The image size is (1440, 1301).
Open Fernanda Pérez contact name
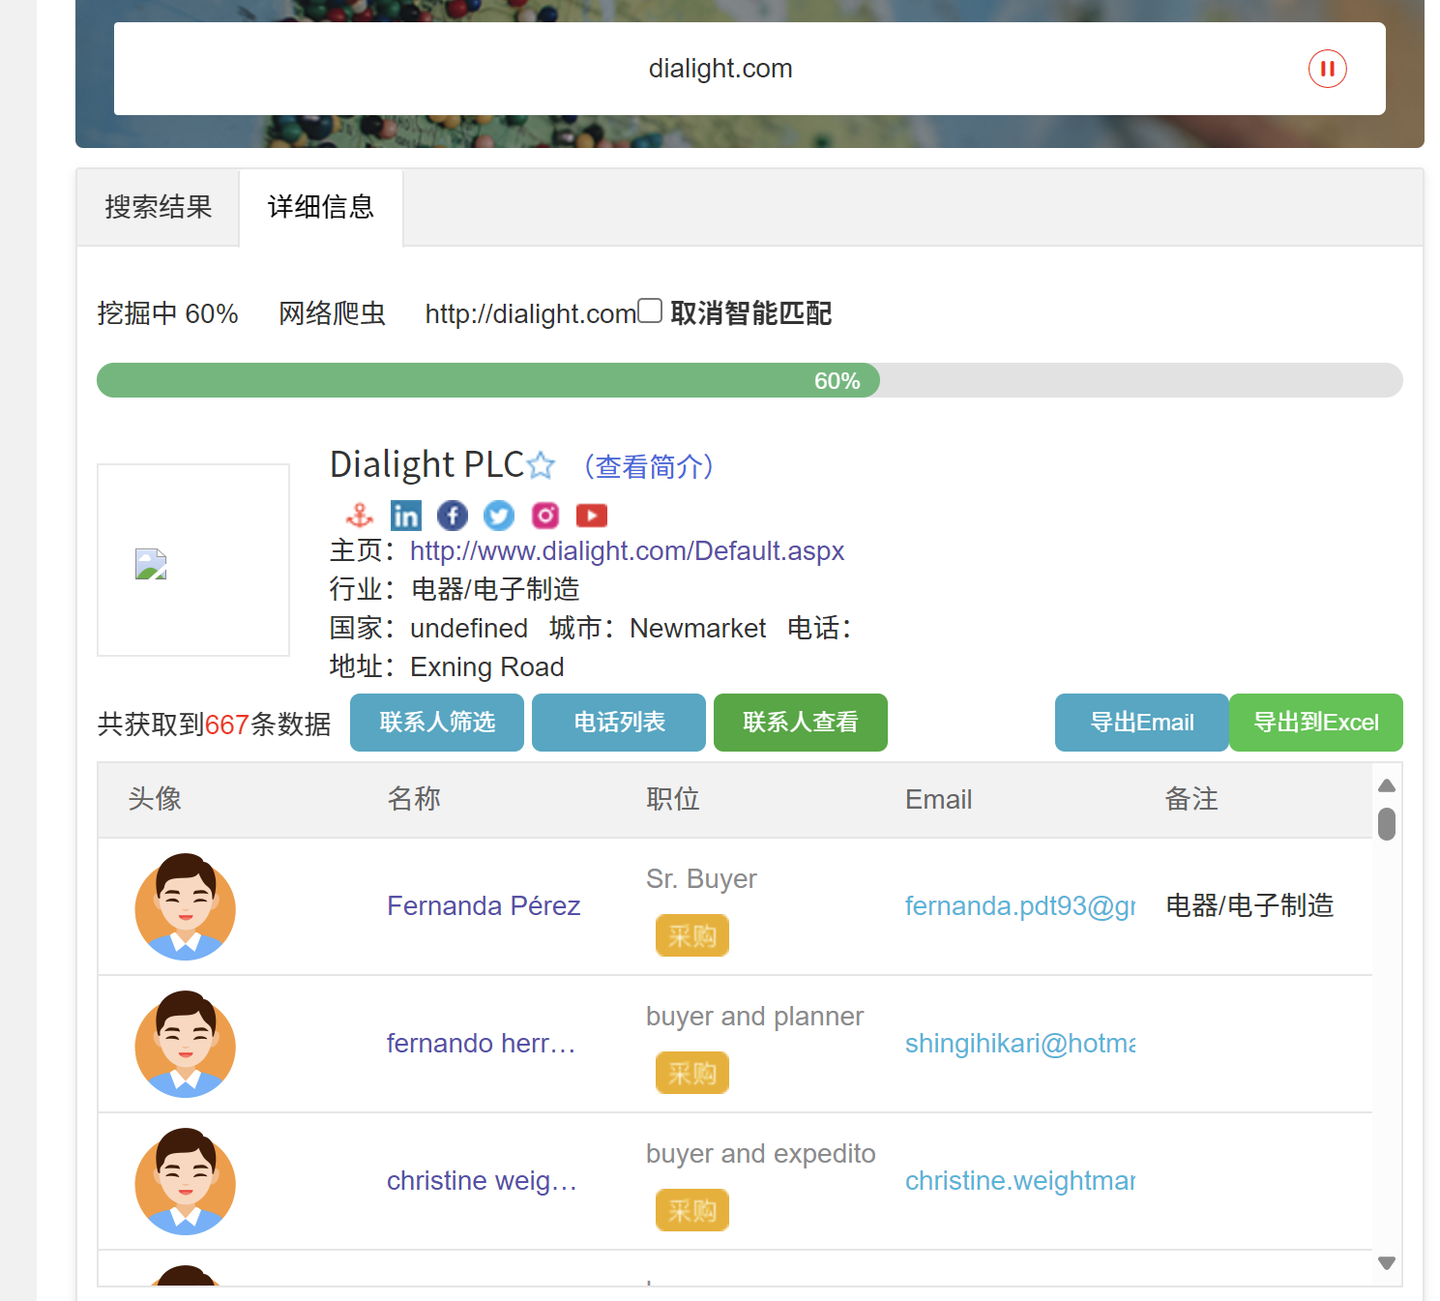(x=484, y=906)
